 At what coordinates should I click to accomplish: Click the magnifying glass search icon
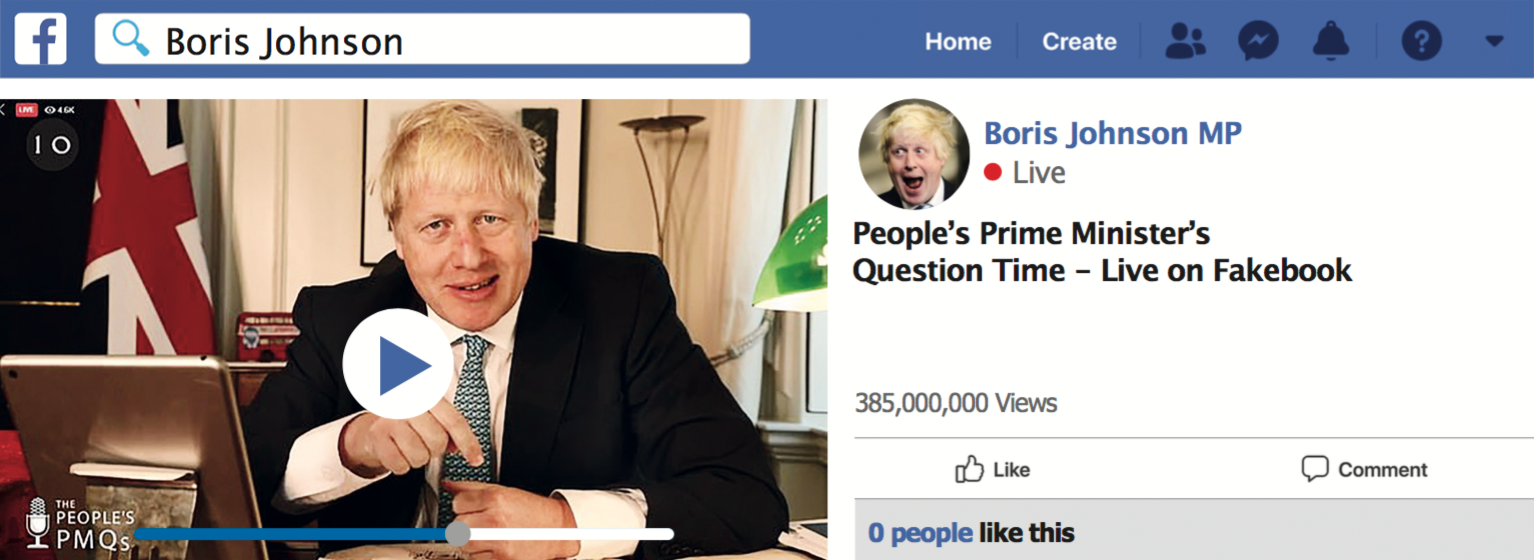(130, 39)
